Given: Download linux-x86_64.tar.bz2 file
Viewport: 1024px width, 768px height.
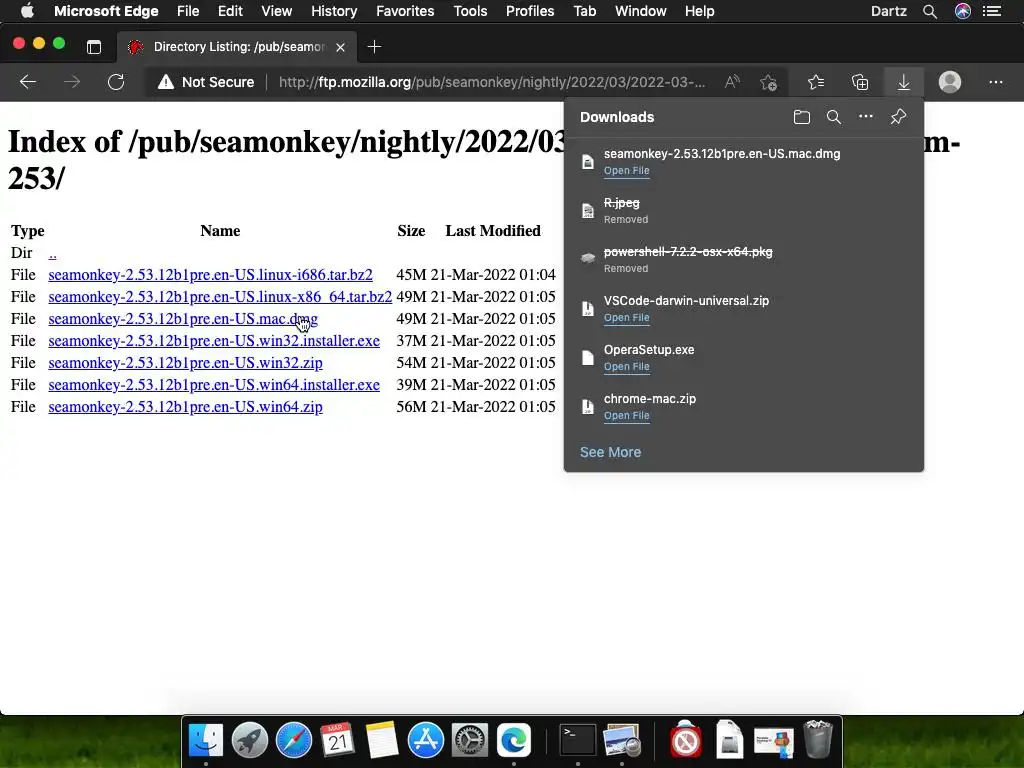Looking at the screenshot, I should [220, 297].
